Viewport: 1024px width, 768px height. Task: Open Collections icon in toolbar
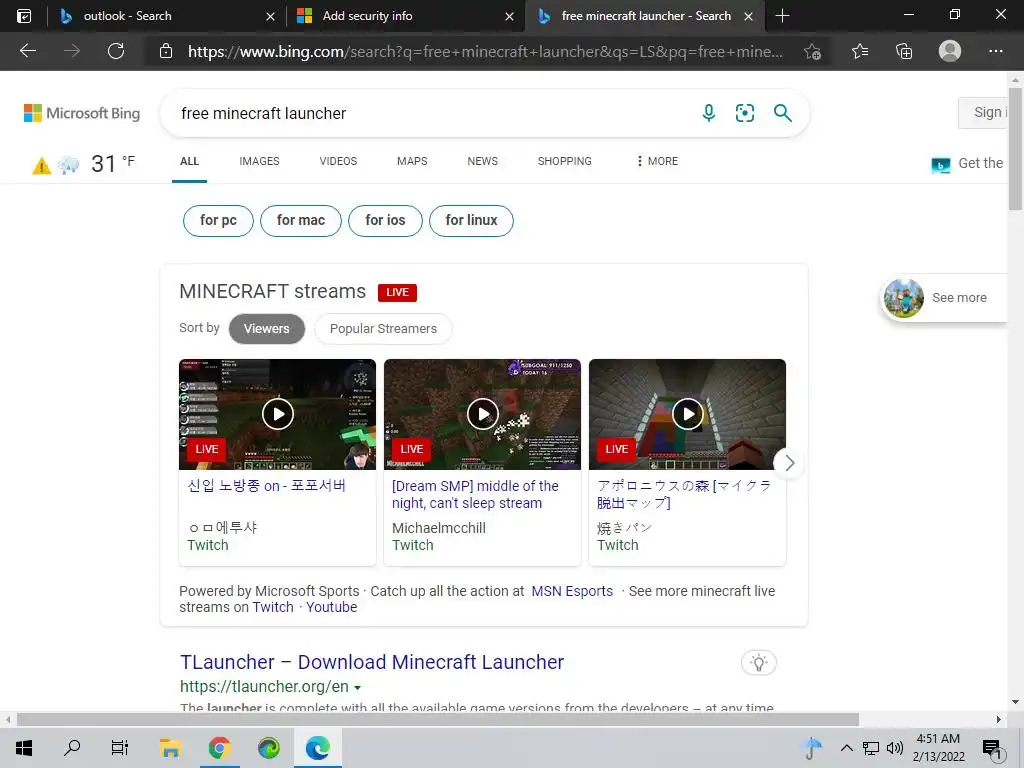click(x=904, y=51)
